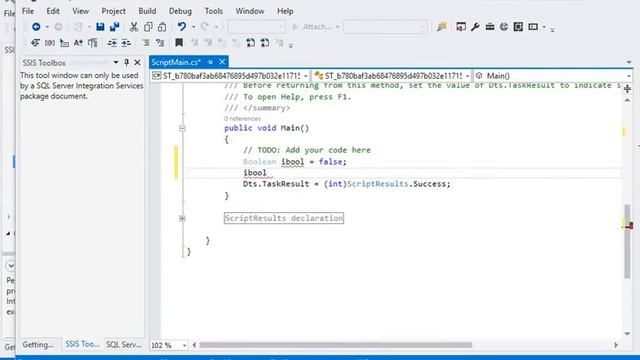Image resolution: width=640 pixels, height=360 pixels.
Task: Click the Increase Indent icon
Action: pos(126,42)
